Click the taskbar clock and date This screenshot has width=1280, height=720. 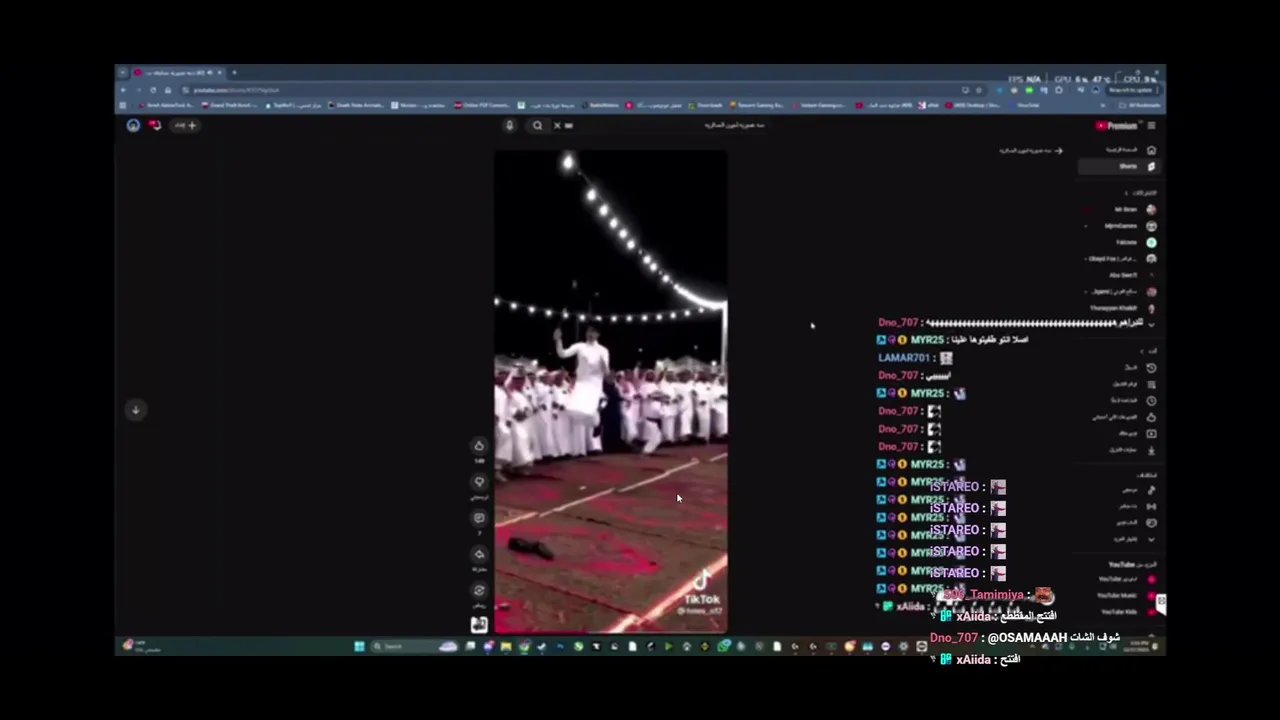tap(1138, 647)
